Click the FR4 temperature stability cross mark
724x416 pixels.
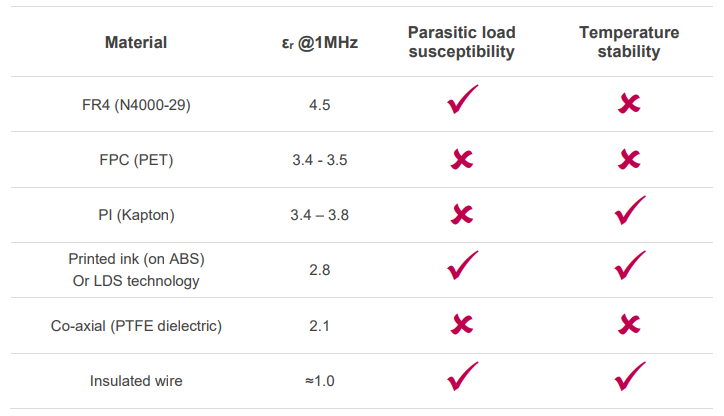click(x=629, y=102)
